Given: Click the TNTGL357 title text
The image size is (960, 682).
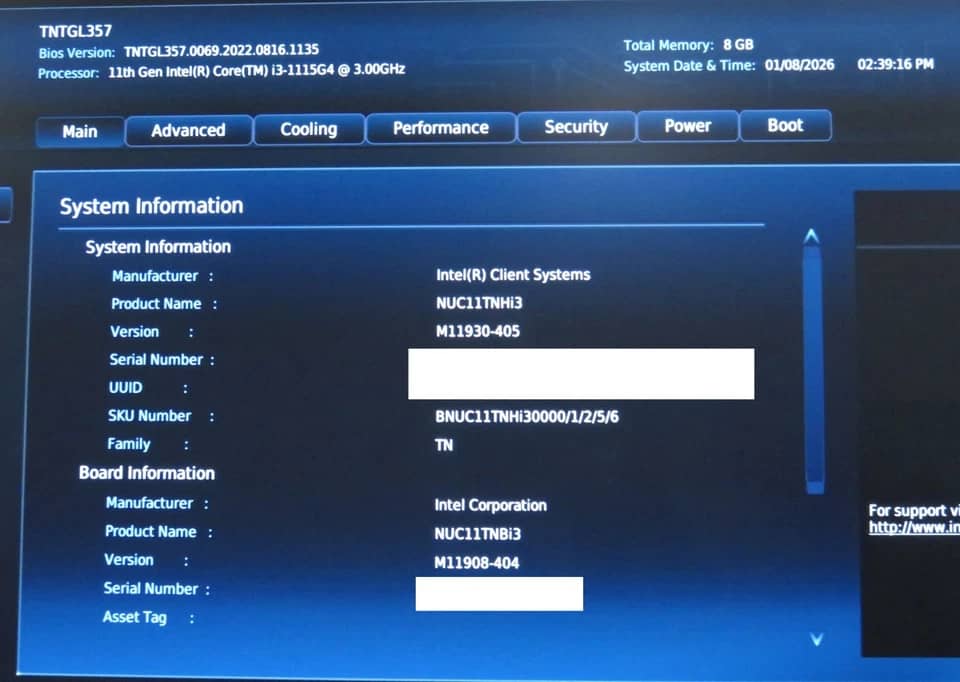Looking at the screenshot, I should (75, 31).
